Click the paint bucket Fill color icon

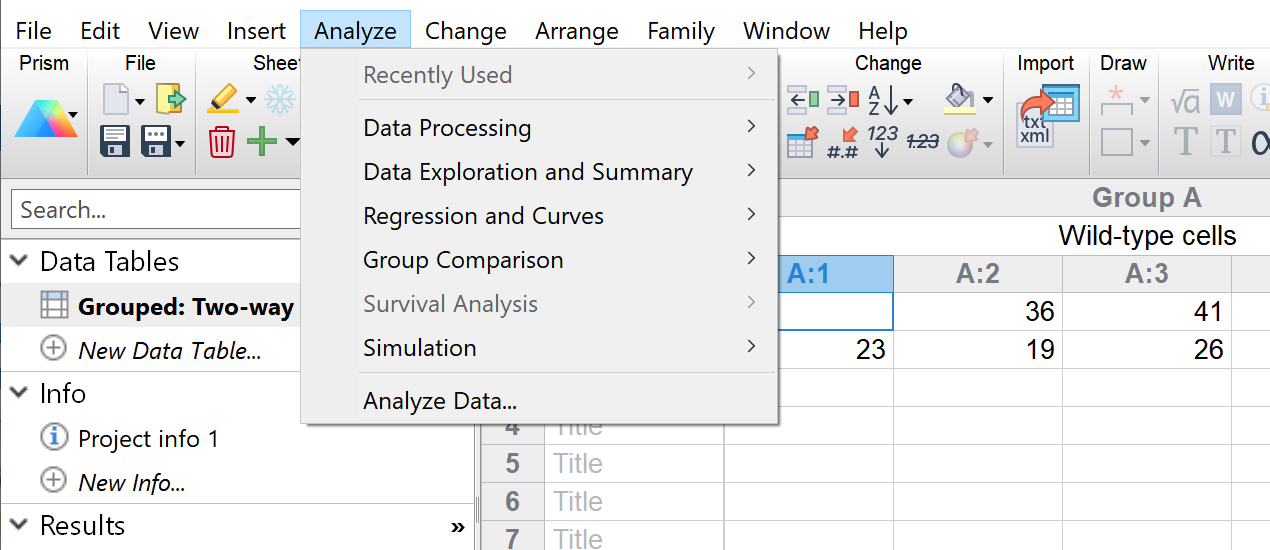click(x=960, y=100)
